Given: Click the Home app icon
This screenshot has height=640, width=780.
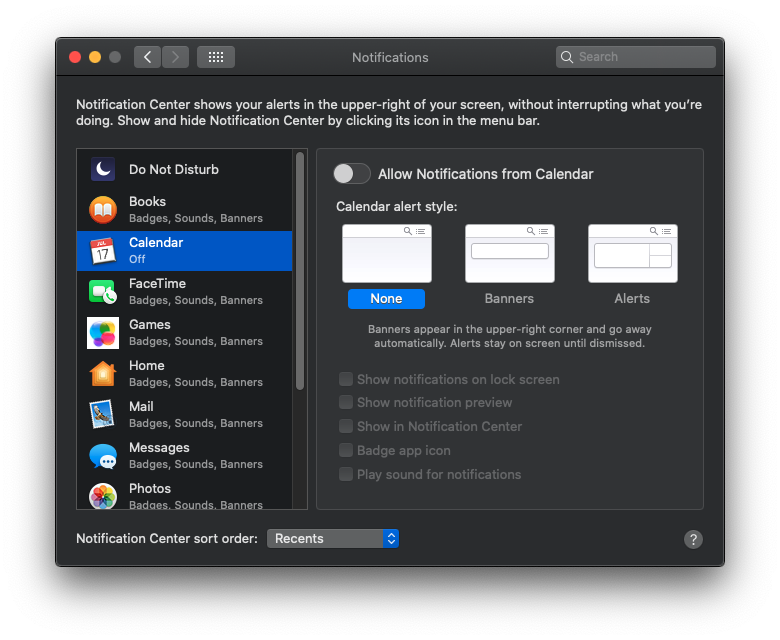Looking at the screenshot, I should (x=103, y=373).
